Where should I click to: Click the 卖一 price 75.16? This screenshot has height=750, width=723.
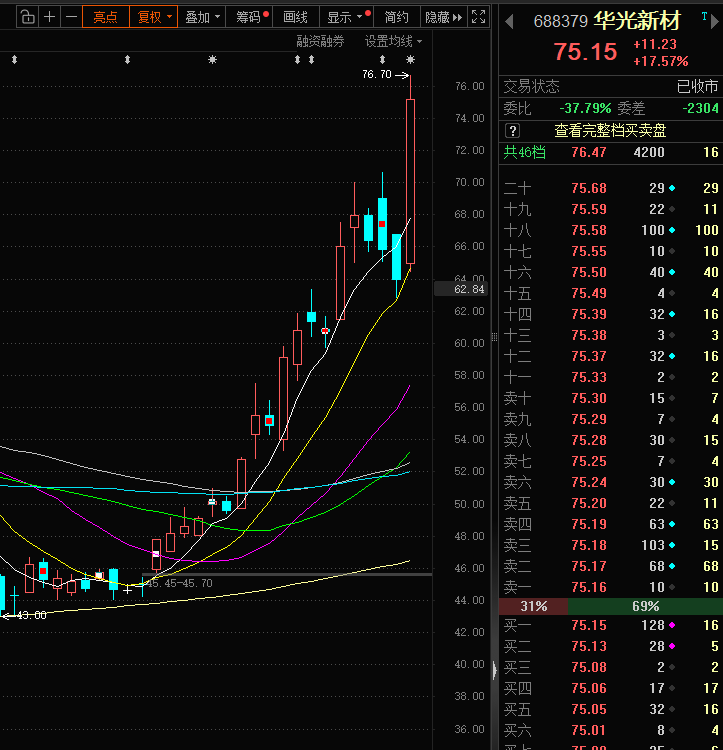coord(589,587)
